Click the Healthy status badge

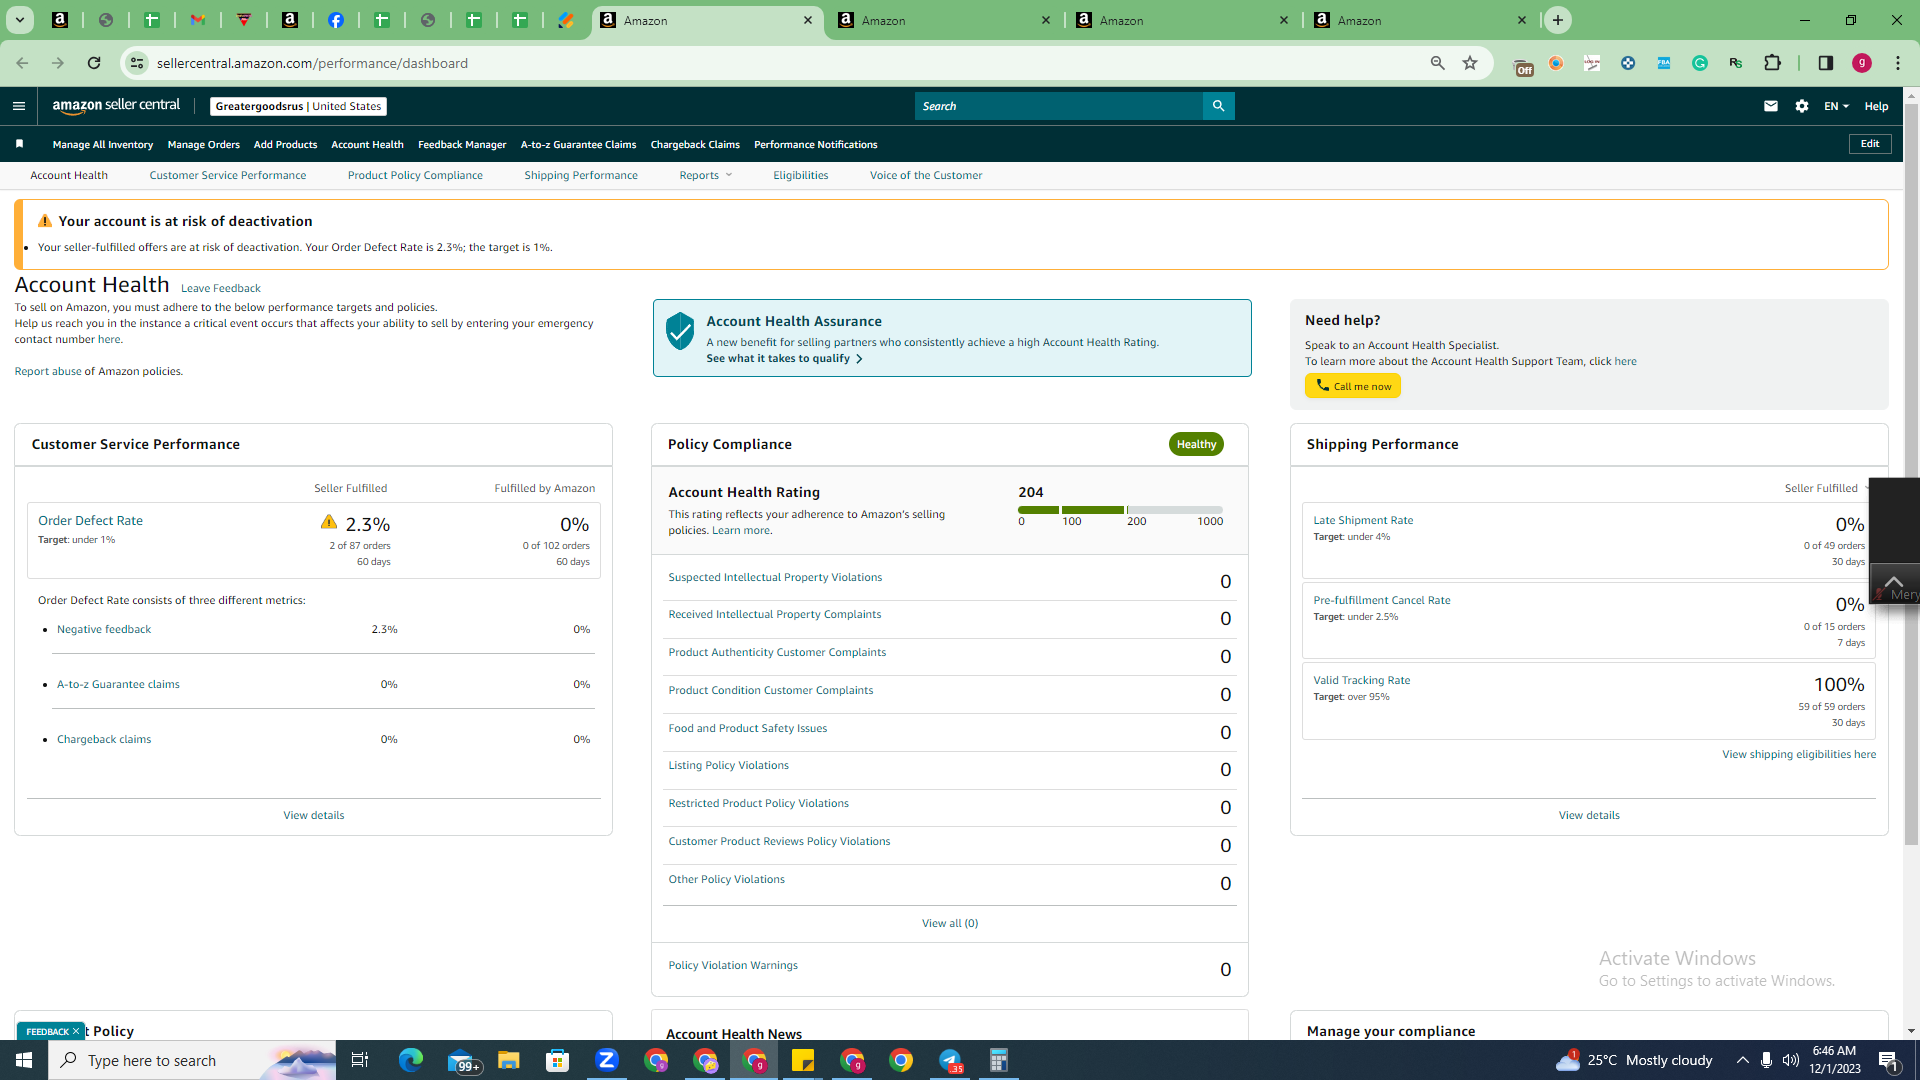point(1196,444)
